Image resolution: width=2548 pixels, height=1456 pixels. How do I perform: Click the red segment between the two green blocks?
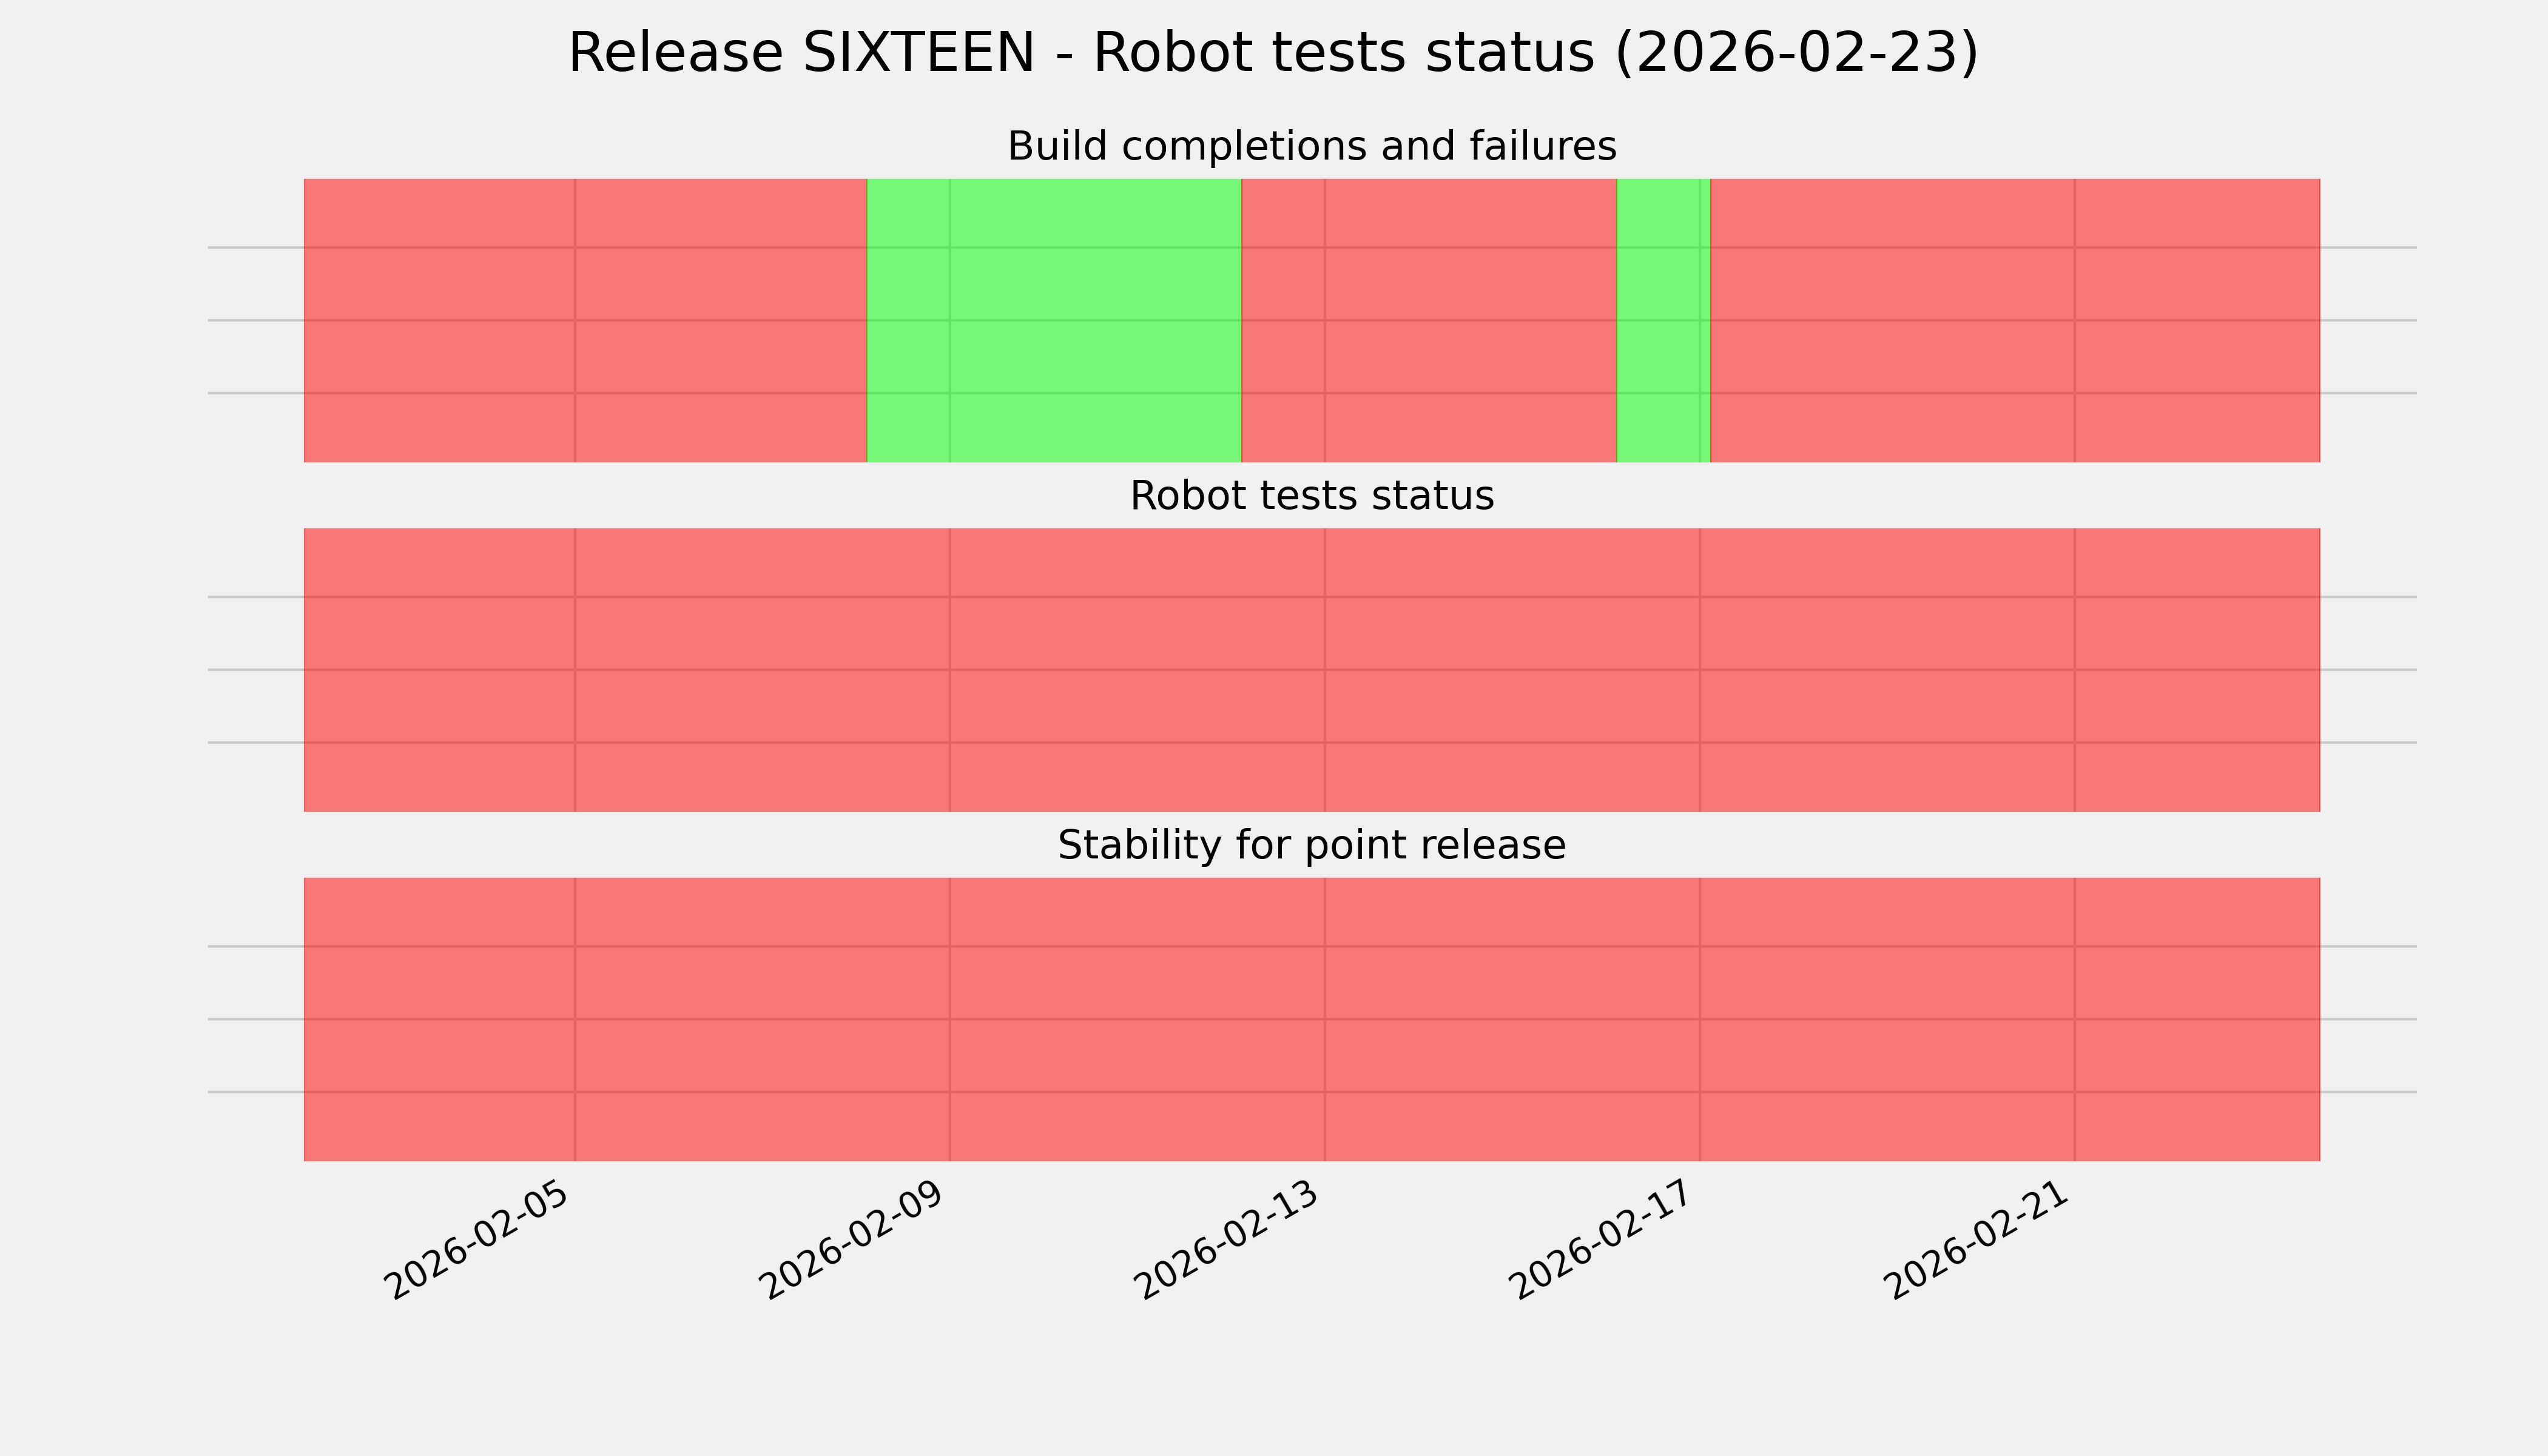pyautogui.click(x=1428, y=320)
